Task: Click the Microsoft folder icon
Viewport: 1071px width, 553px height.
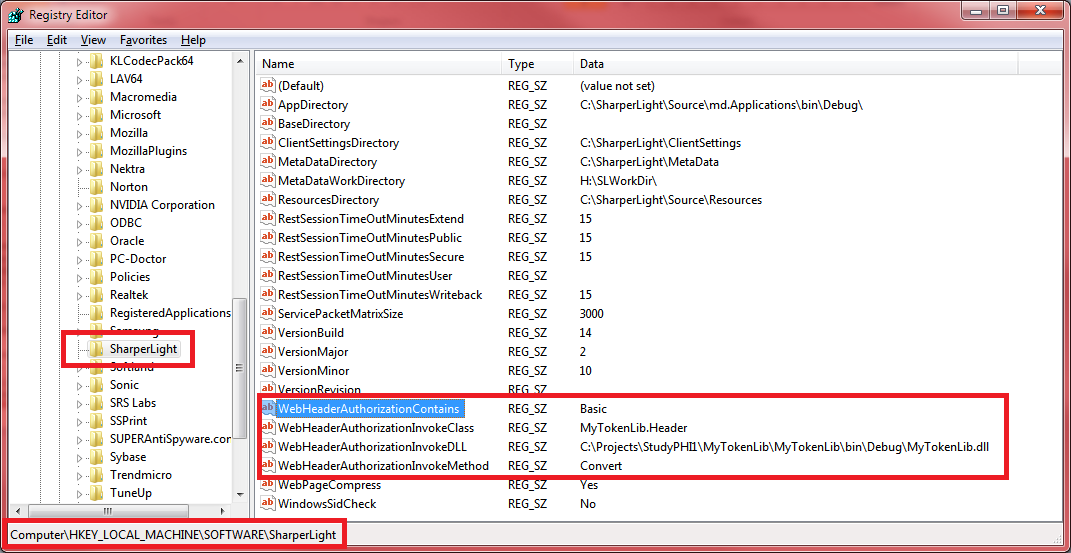Action: 97,115
